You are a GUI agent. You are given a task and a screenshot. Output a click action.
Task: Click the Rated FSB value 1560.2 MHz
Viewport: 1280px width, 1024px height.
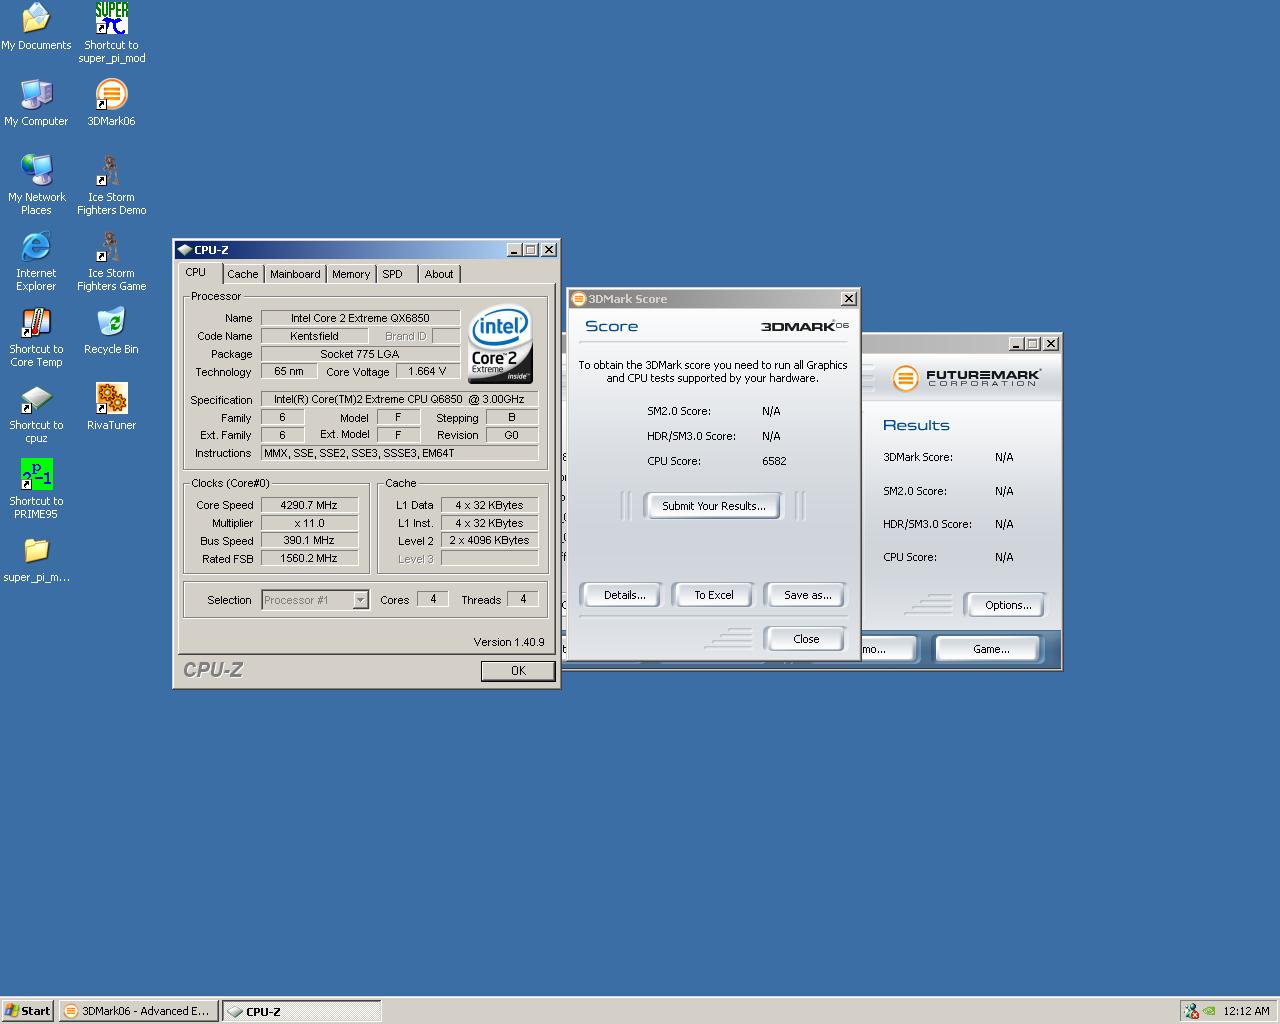pos(309,558)
